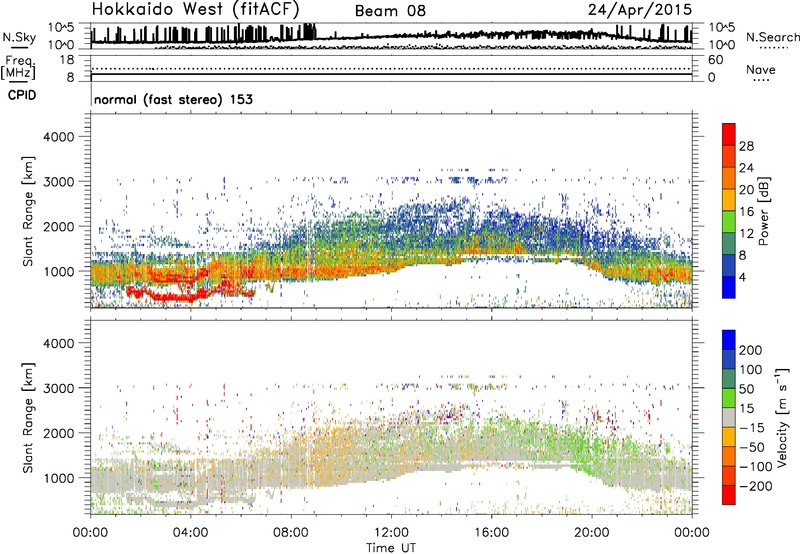The width and height of the screenshot is (800, 554).
Task: Click the "60" Nave axis tick
Action: tap(715, 60)
